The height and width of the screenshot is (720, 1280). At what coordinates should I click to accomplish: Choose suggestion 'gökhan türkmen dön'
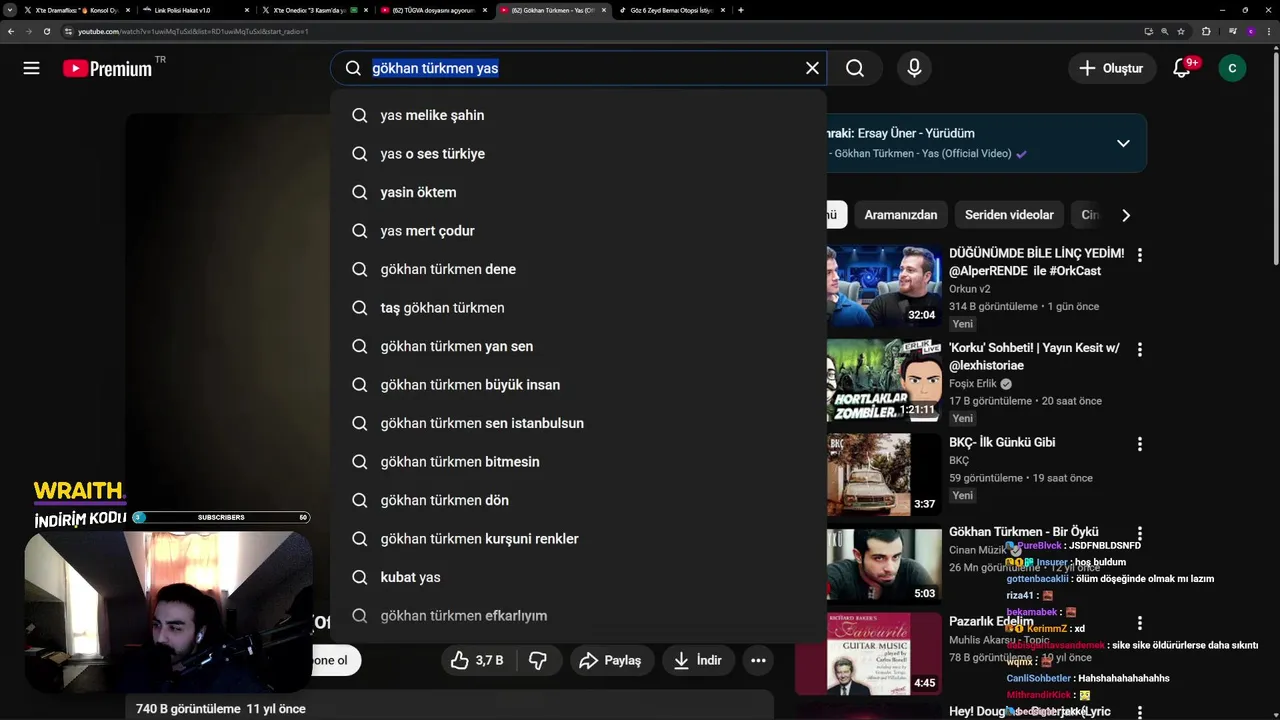(578, 500)
